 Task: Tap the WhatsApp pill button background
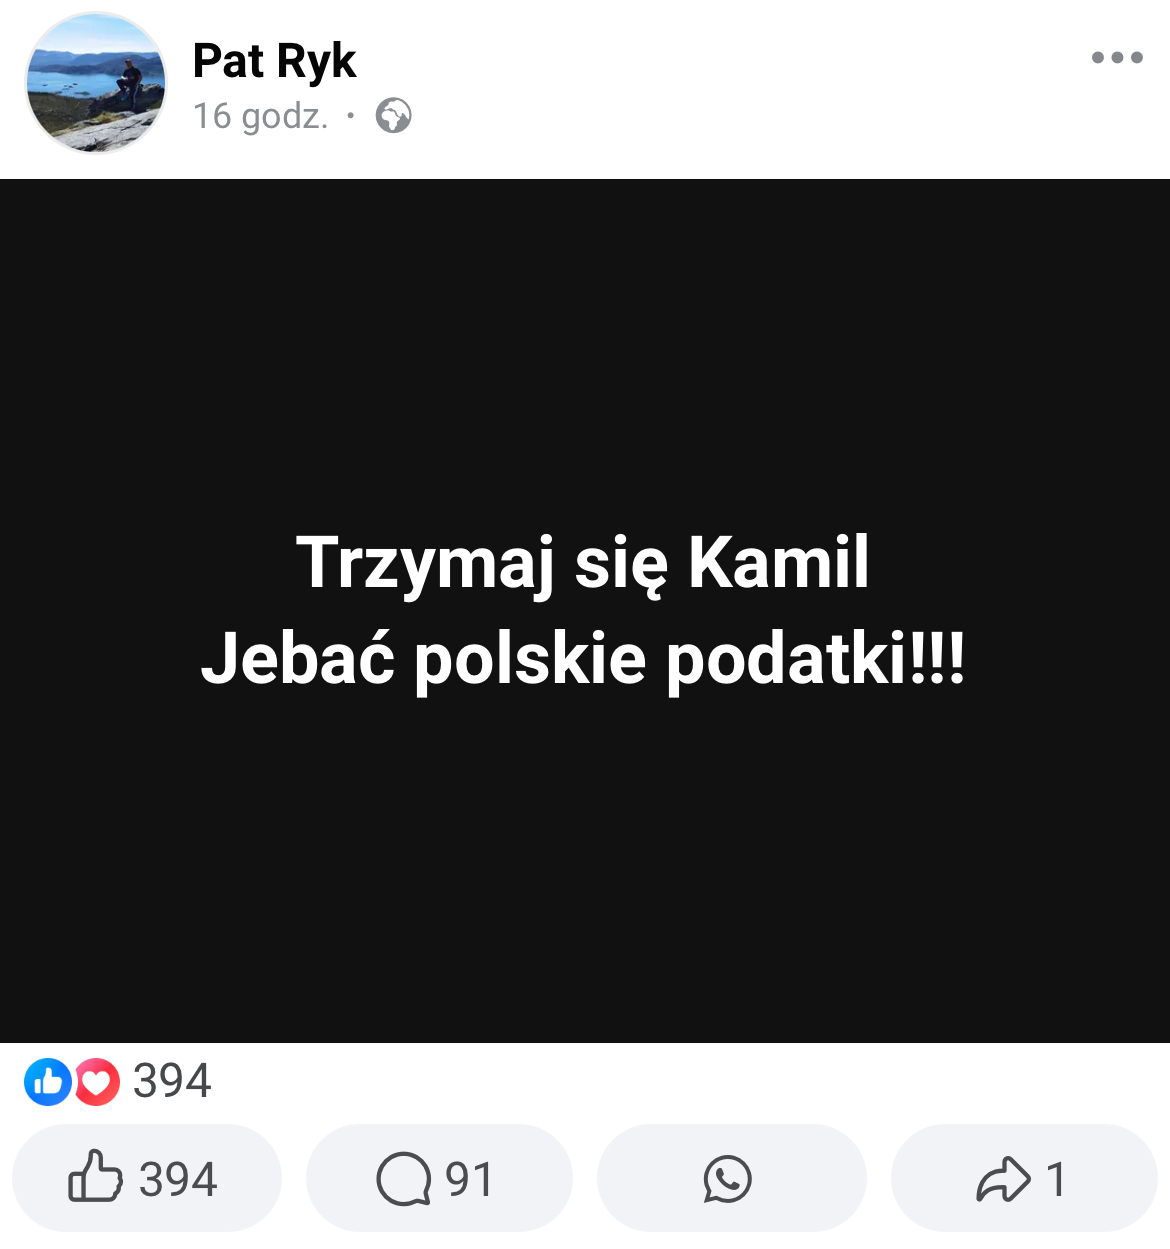[732, 1178]
